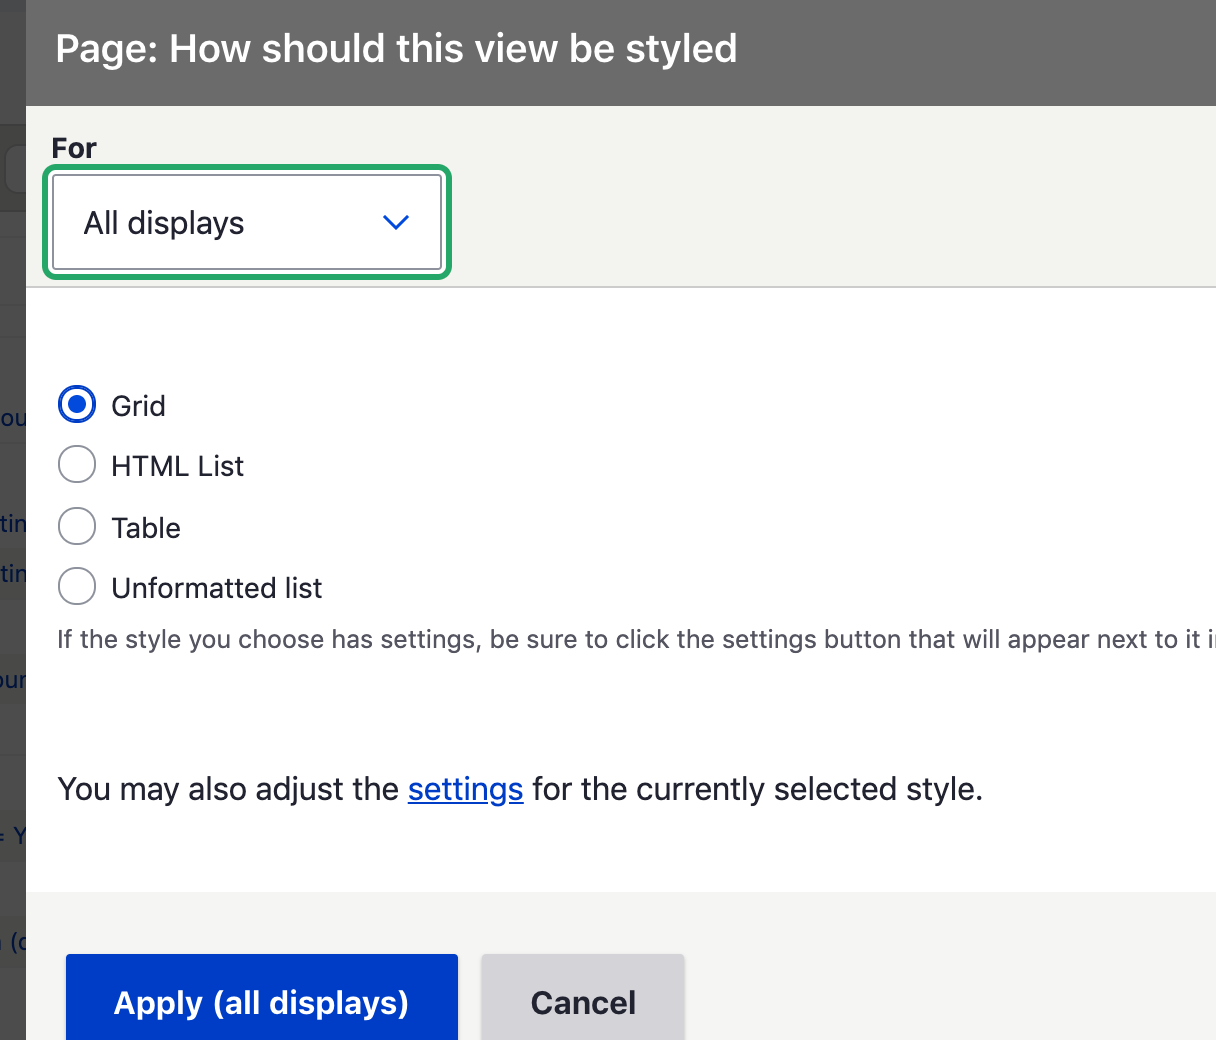Open the settings link for selected style
Screen dimensions: 1216x1040
[x=465, y=789]
